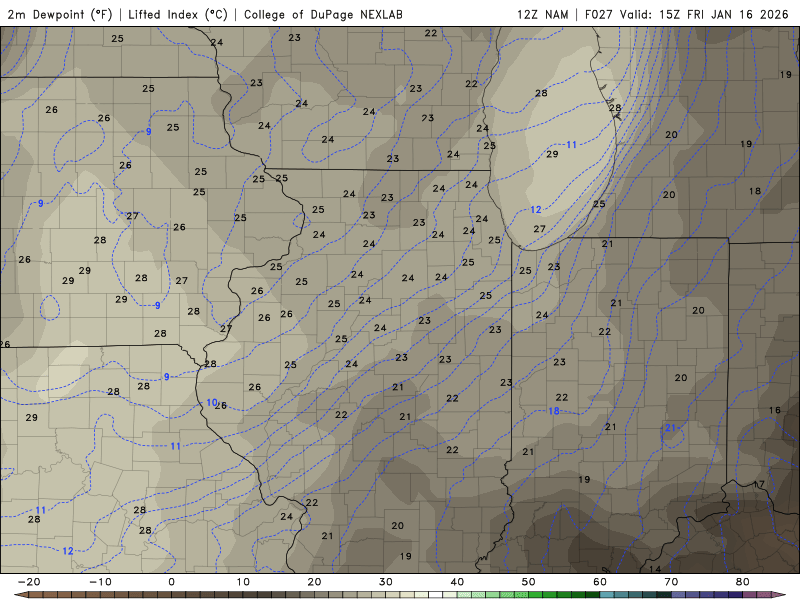The height and width of the screenshot is (600, 800).
Task: Click the black "16" dewpoint value
Action: click(774, 410)
